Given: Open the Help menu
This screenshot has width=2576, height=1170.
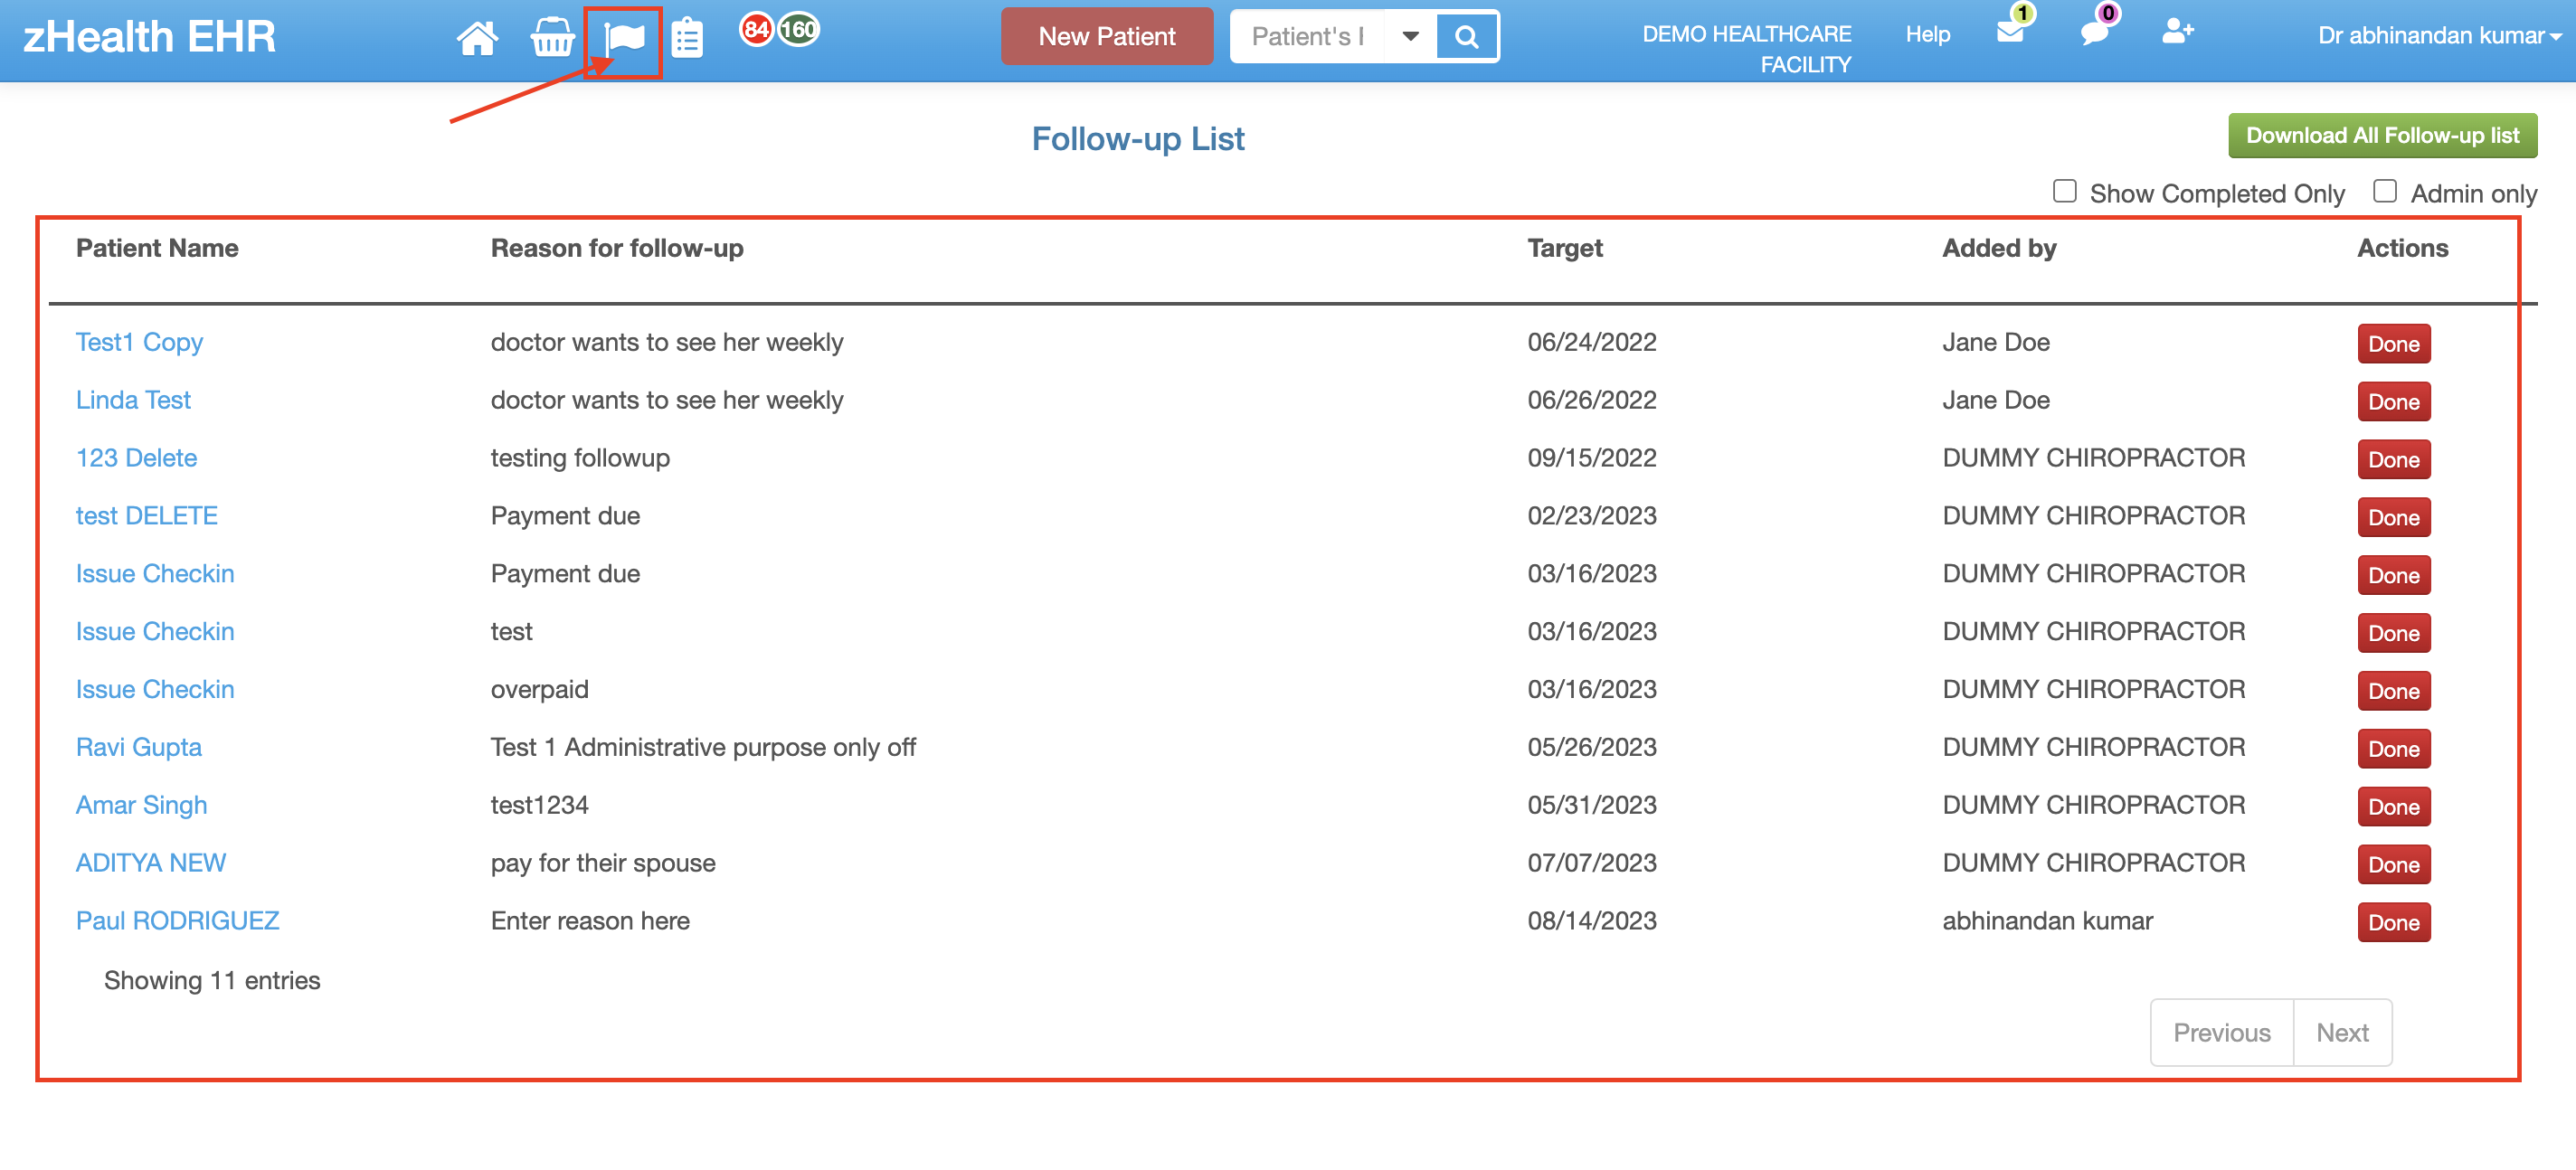Looking at the screenshot, I should pos(1927,35).
